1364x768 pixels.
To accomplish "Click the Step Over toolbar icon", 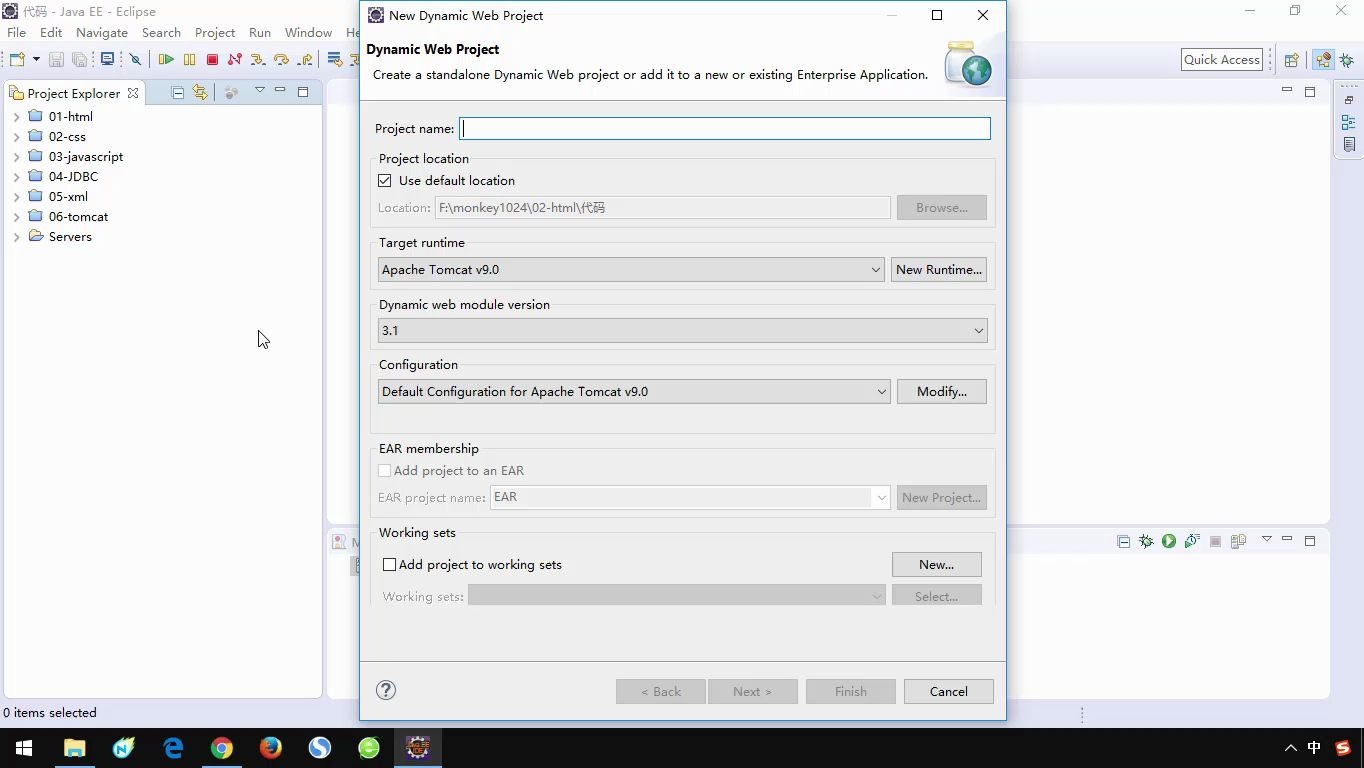I will point(281,60).
